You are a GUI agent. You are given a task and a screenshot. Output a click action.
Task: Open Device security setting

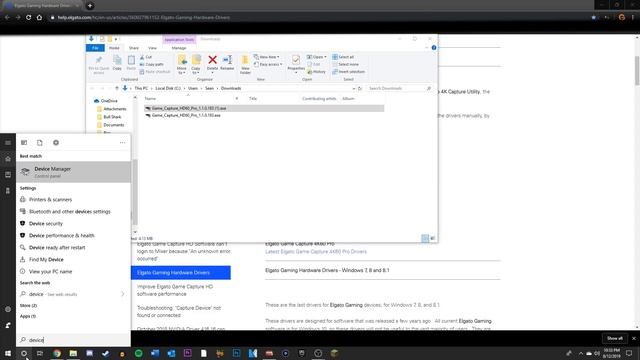(x=46, y=224)
